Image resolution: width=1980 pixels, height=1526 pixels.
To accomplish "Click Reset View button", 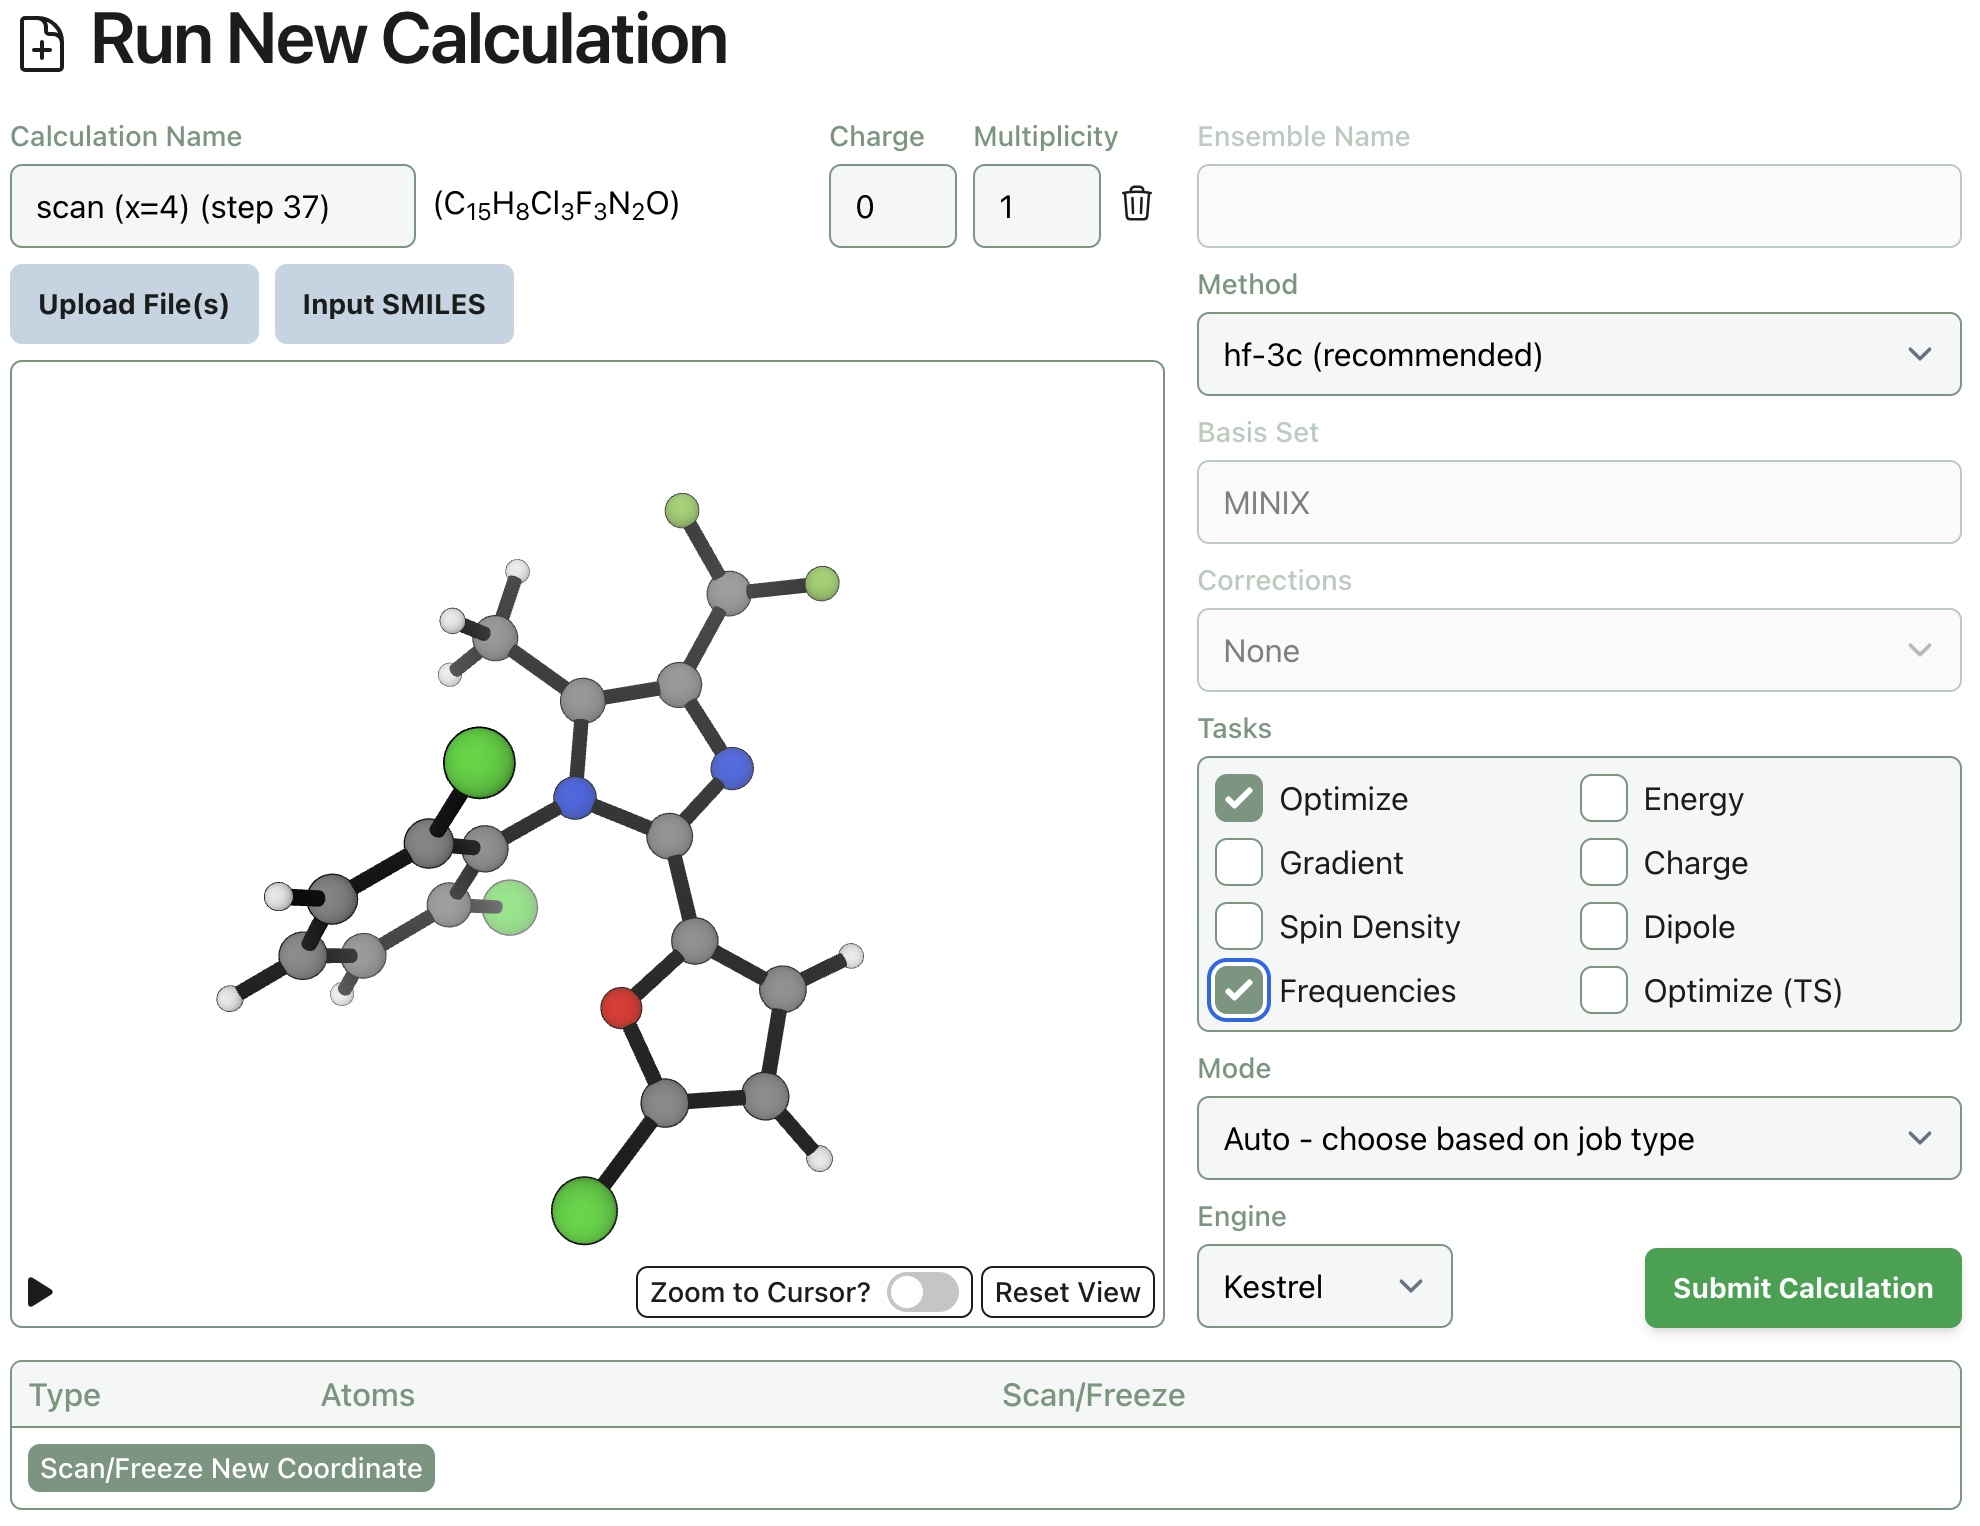I will click(x=1067, y=1292).
